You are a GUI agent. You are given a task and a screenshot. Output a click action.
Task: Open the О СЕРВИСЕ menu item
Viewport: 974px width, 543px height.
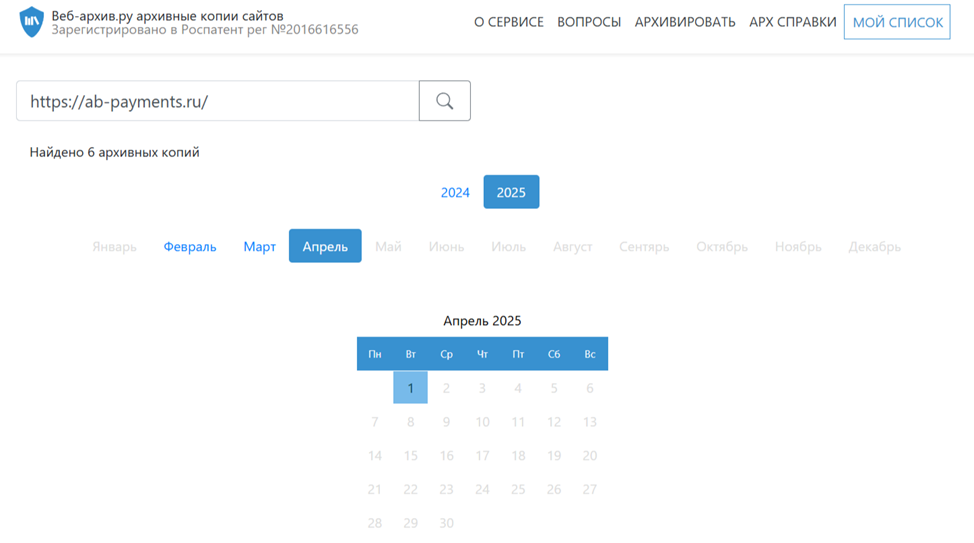click(x=509, y=22)
